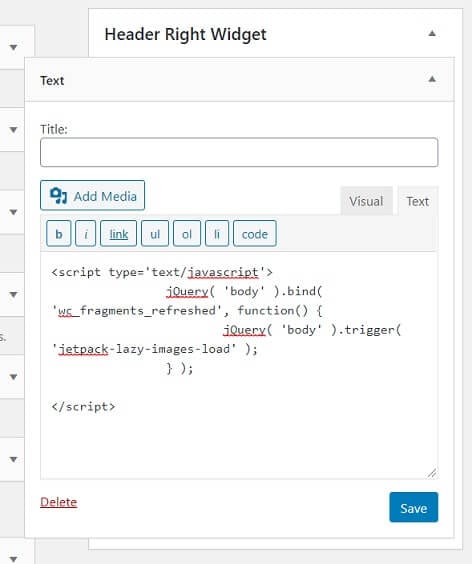Insert unordered list with ul button
This screenshot has width=472, height=564.
click(x=155, y=234)
